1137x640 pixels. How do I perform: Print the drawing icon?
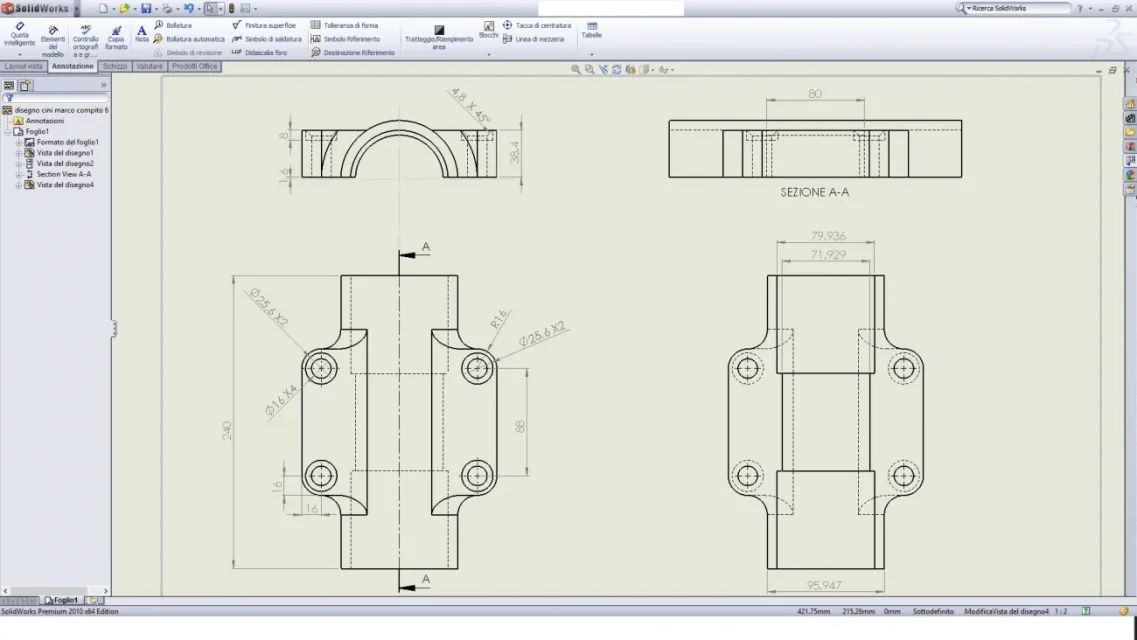(x=167, y=9)
